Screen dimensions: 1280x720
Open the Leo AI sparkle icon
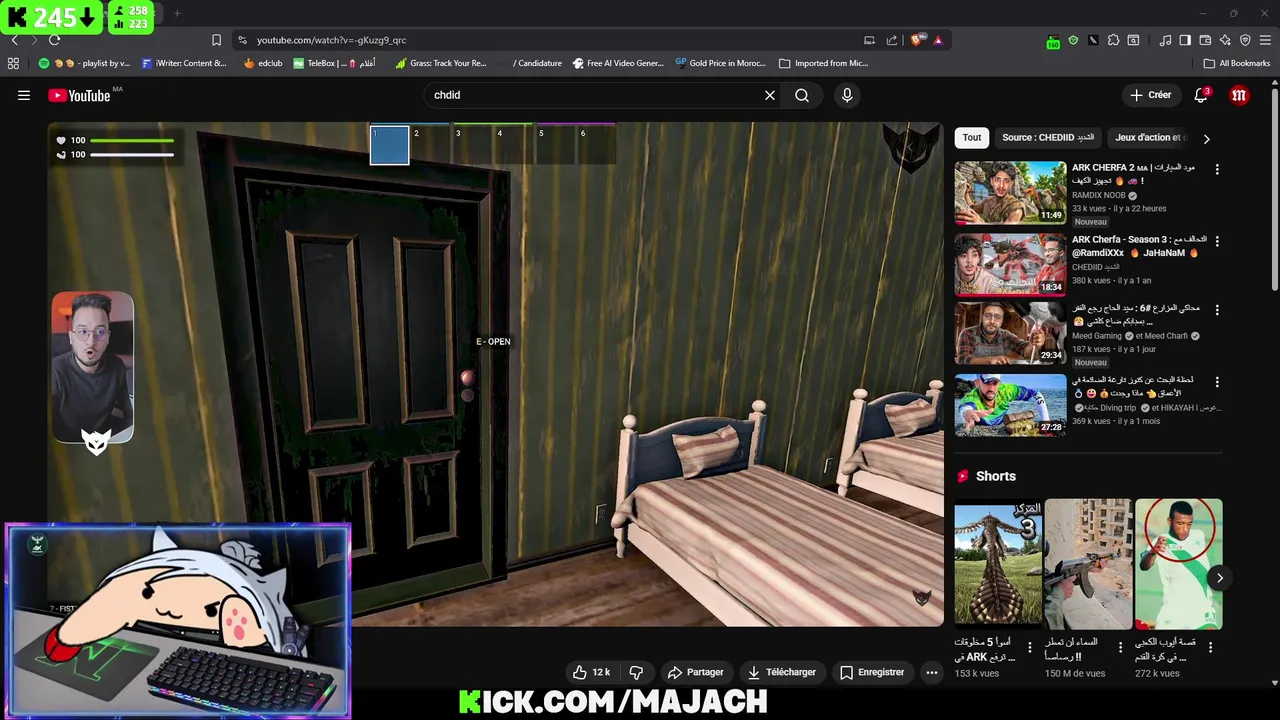pos(1225,40)
